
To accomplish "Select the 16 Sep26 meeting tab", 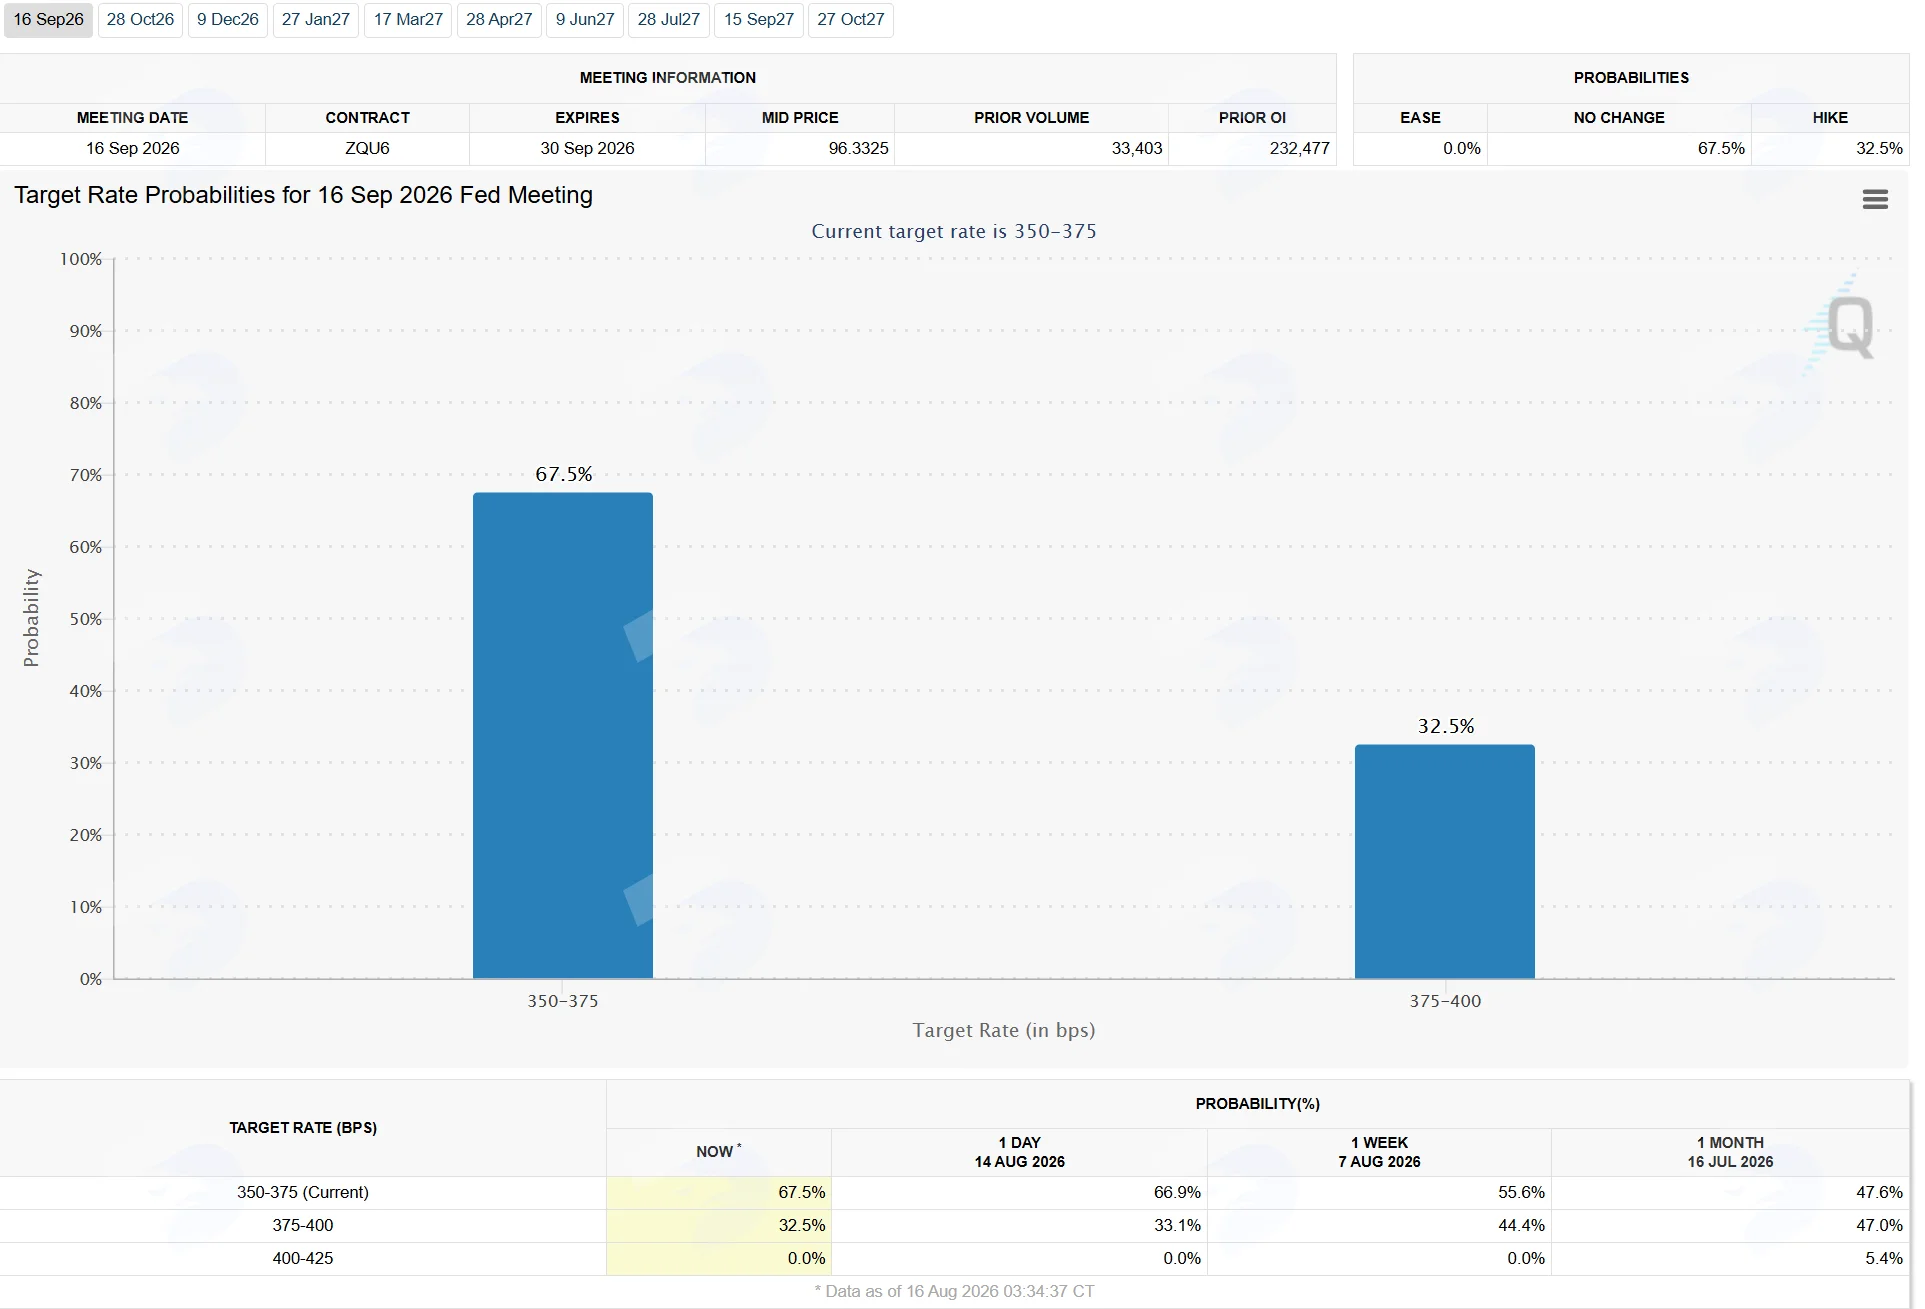I will click(x=48, y=20).
